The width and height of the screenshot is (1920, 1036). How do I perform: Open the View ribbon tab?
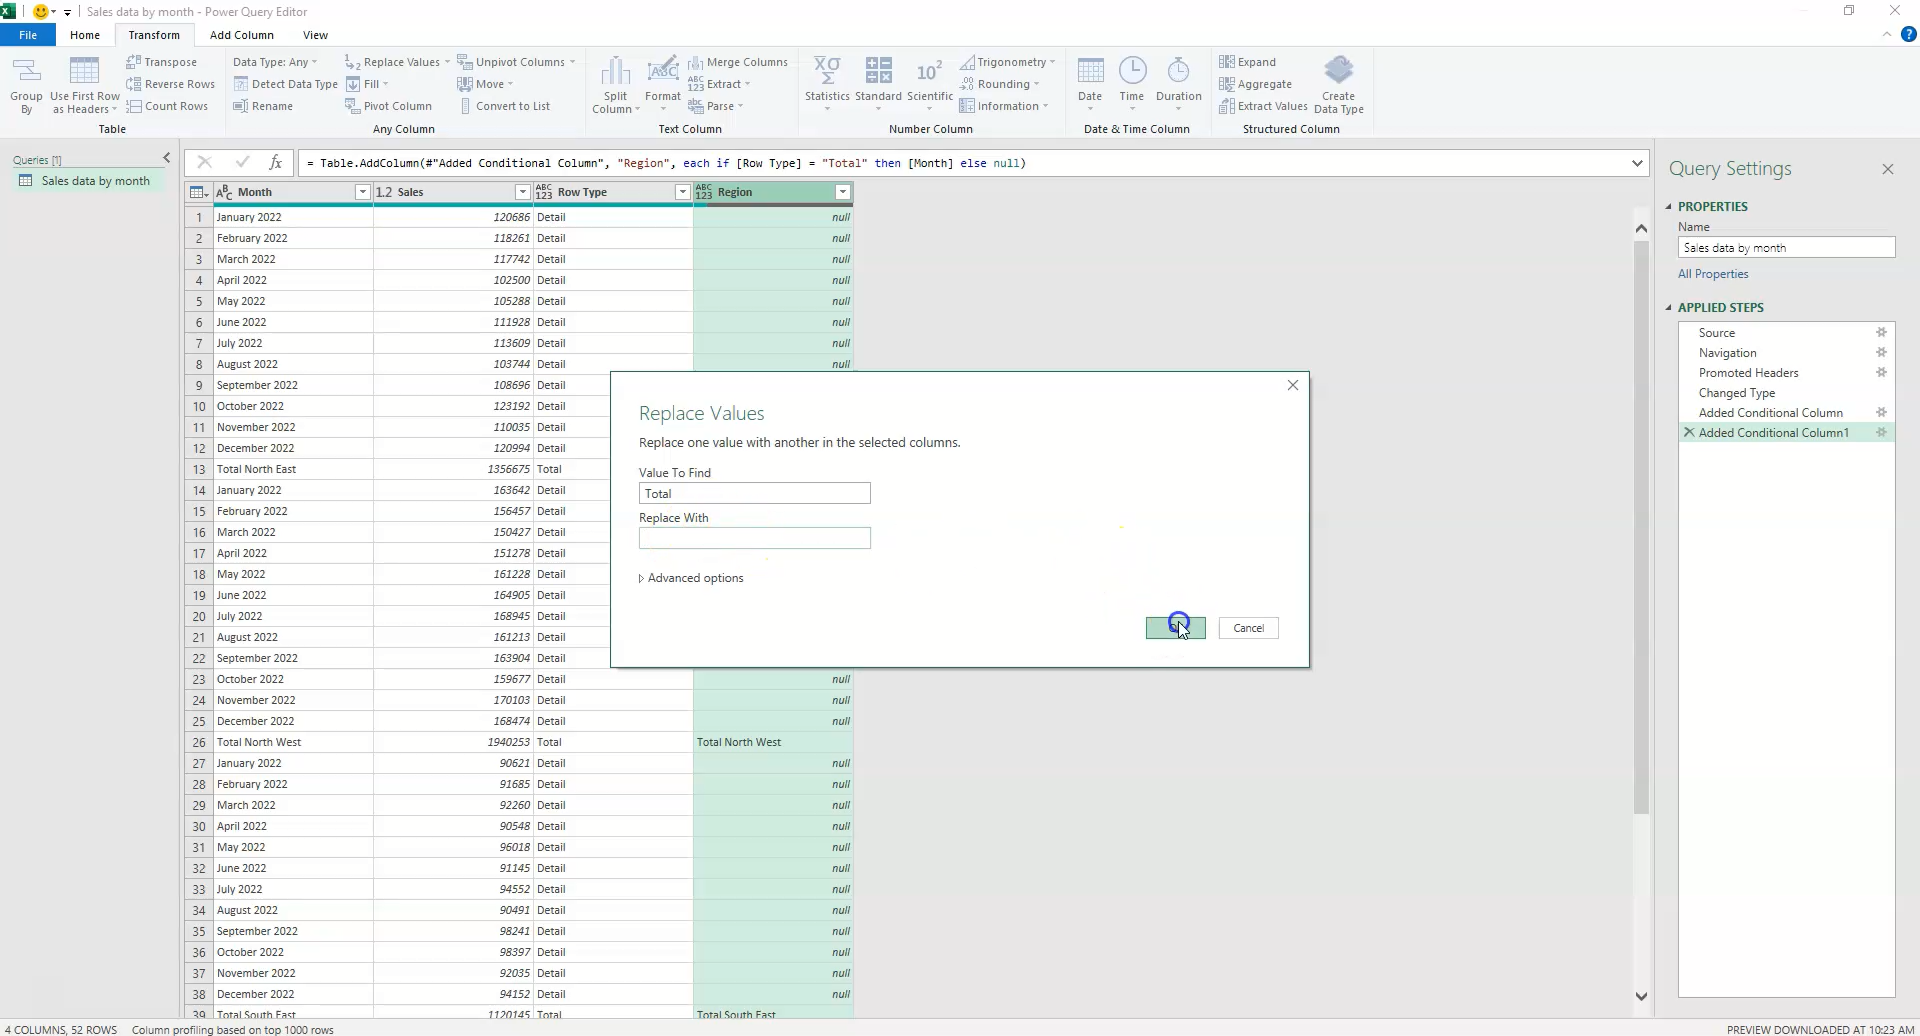[315, 34]
